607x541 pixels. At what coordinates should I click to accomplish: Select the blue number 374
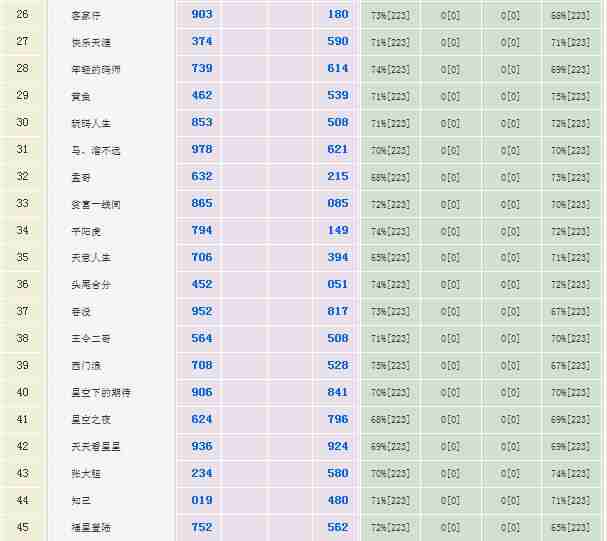(202, 42)
